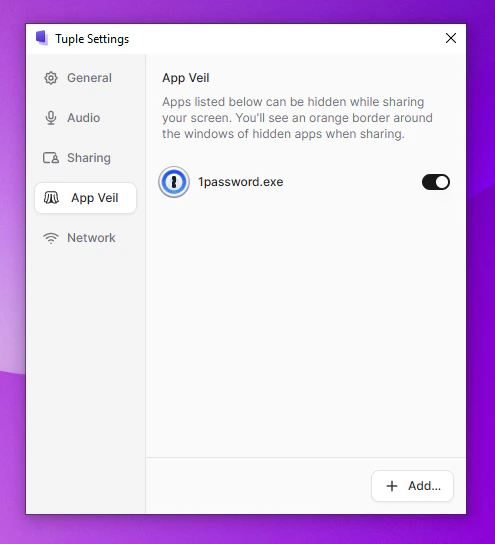Click the App Veil heading
This screenshot has width=495, height=544.
(186, 78)
